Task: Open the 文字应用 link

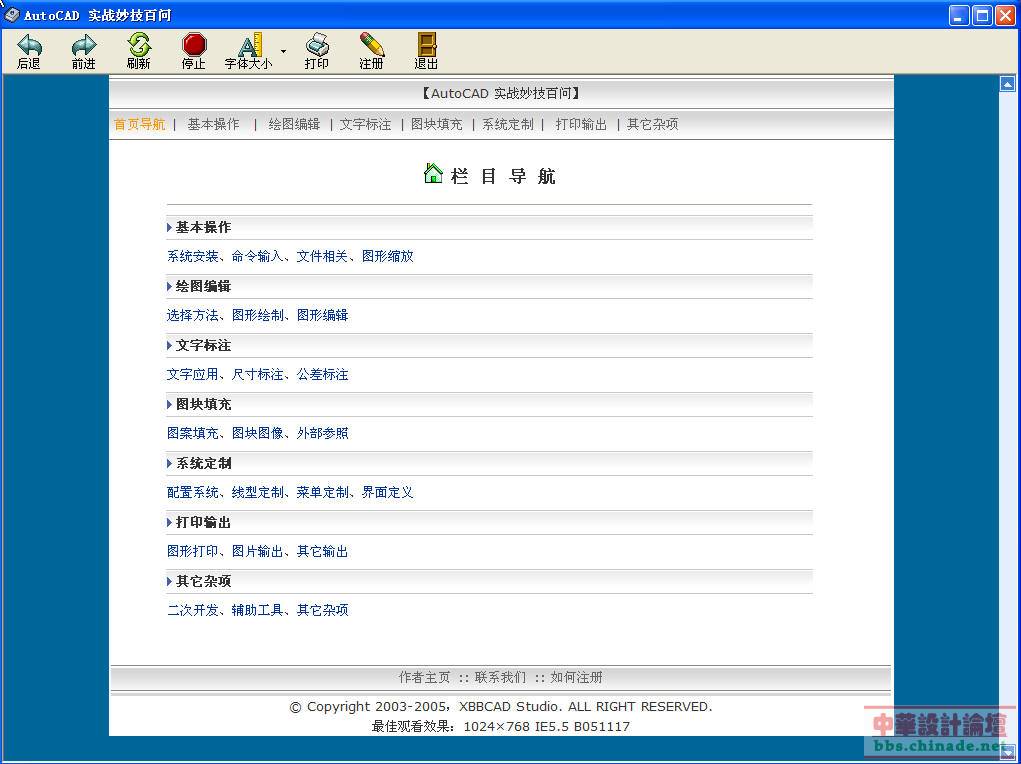Action: [x=193, y=375]
